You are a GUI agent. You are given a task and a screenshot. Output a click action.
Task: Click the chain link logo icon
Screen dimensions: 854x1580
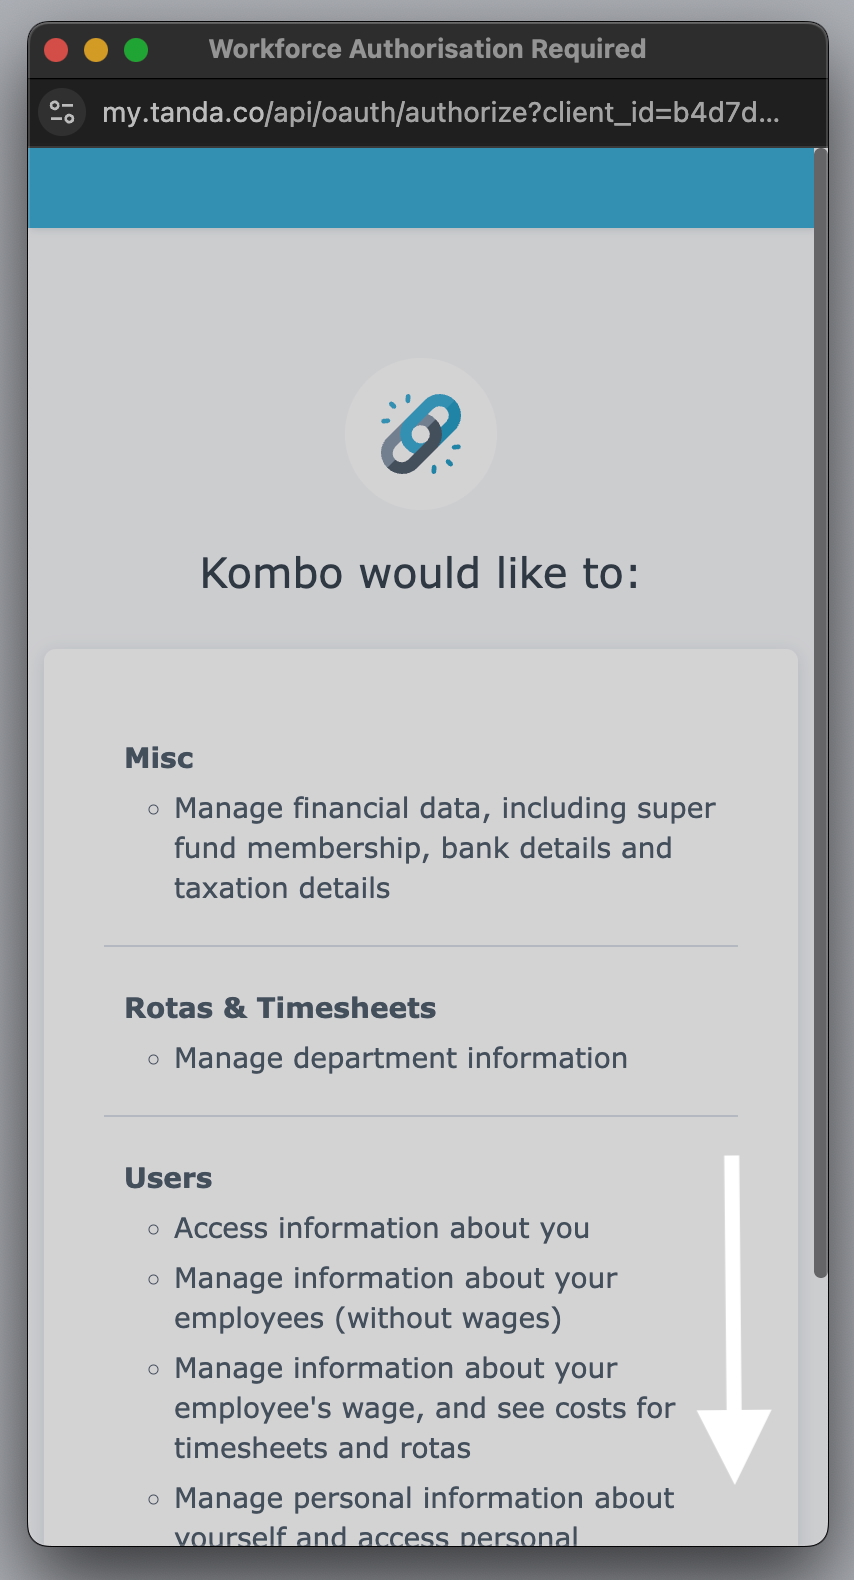(x=421, y=434)
